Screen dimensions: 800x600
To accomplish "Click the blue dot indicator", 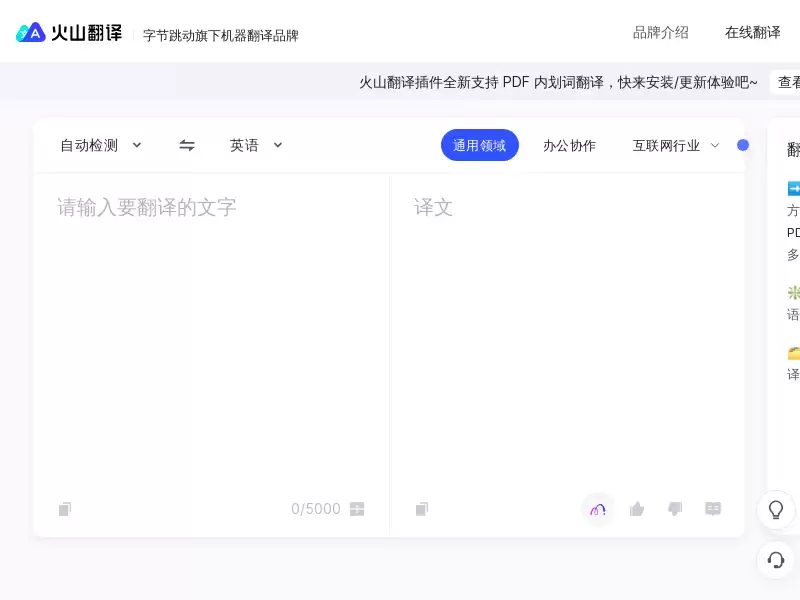I will (x=743, y=145).
